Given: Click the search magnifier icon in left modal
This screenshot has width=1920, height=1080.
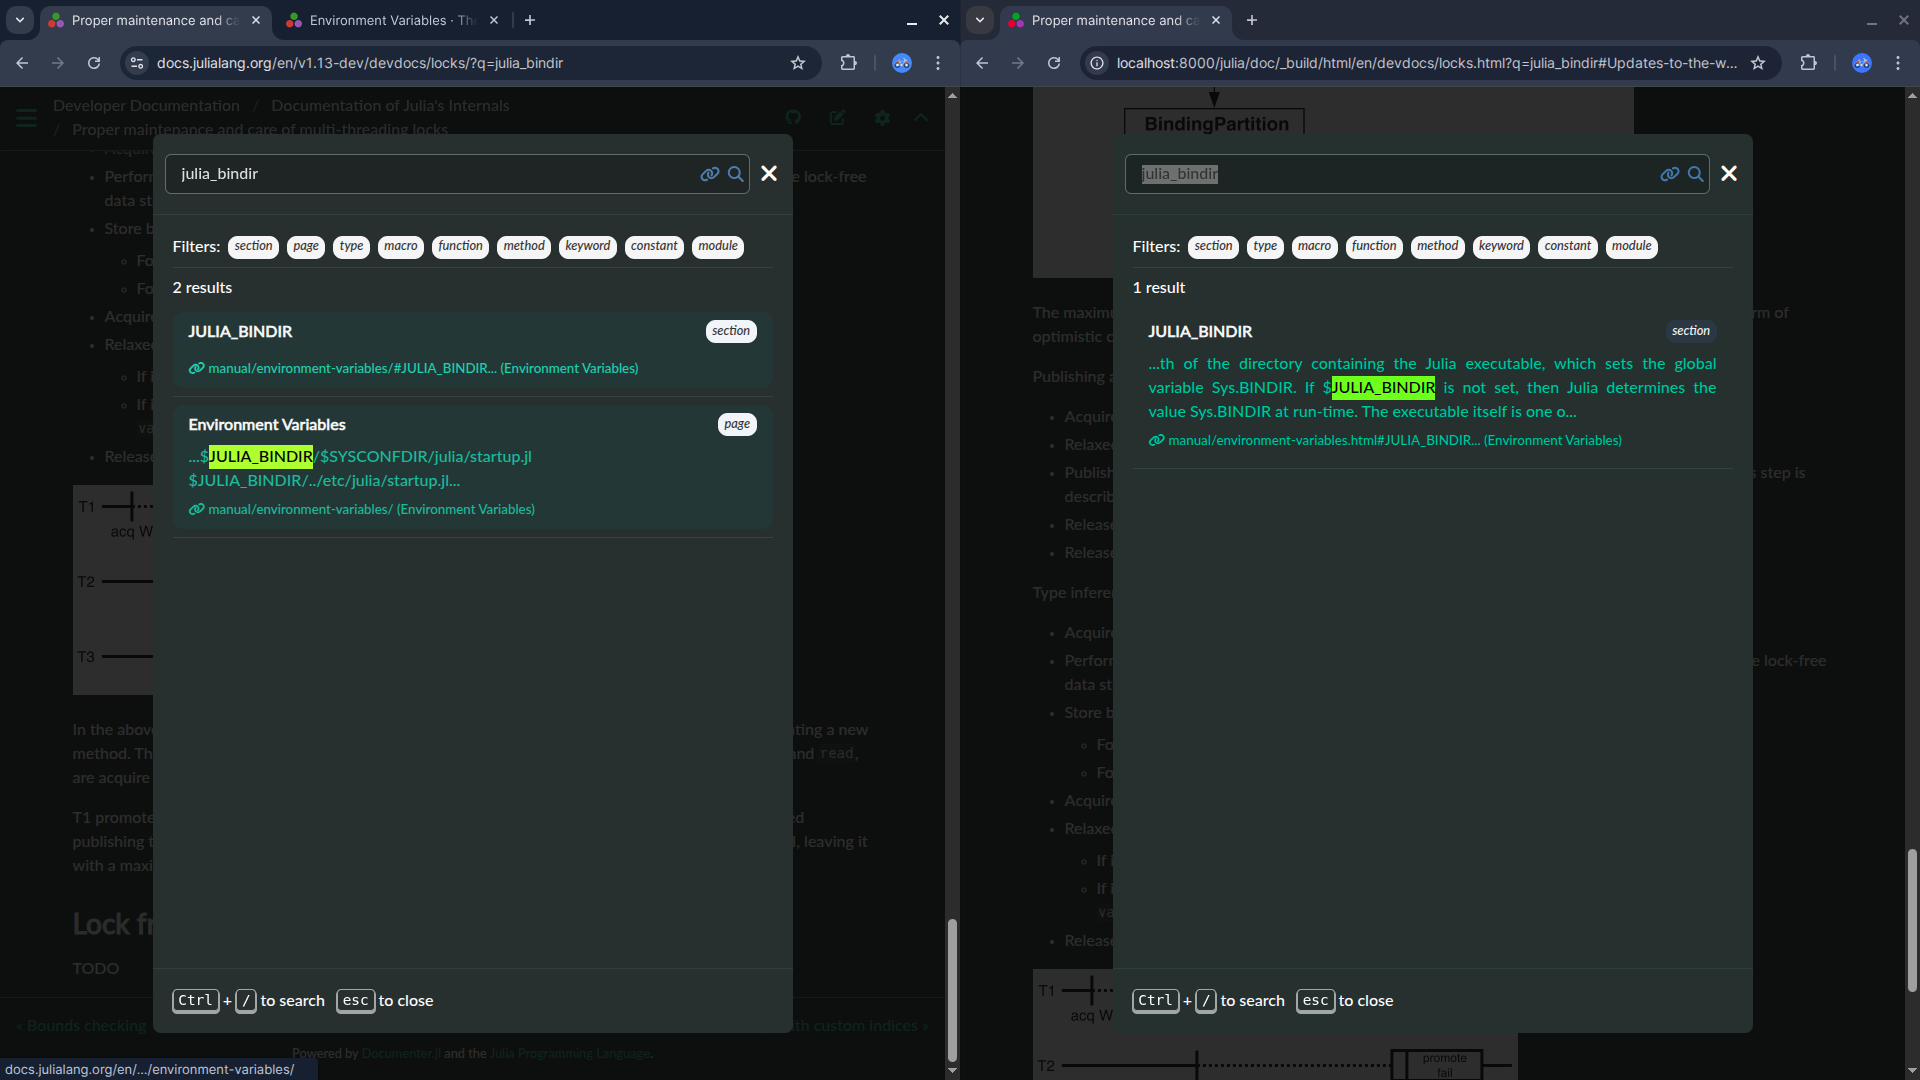Looking at the screenshot, I should (735, 174).
